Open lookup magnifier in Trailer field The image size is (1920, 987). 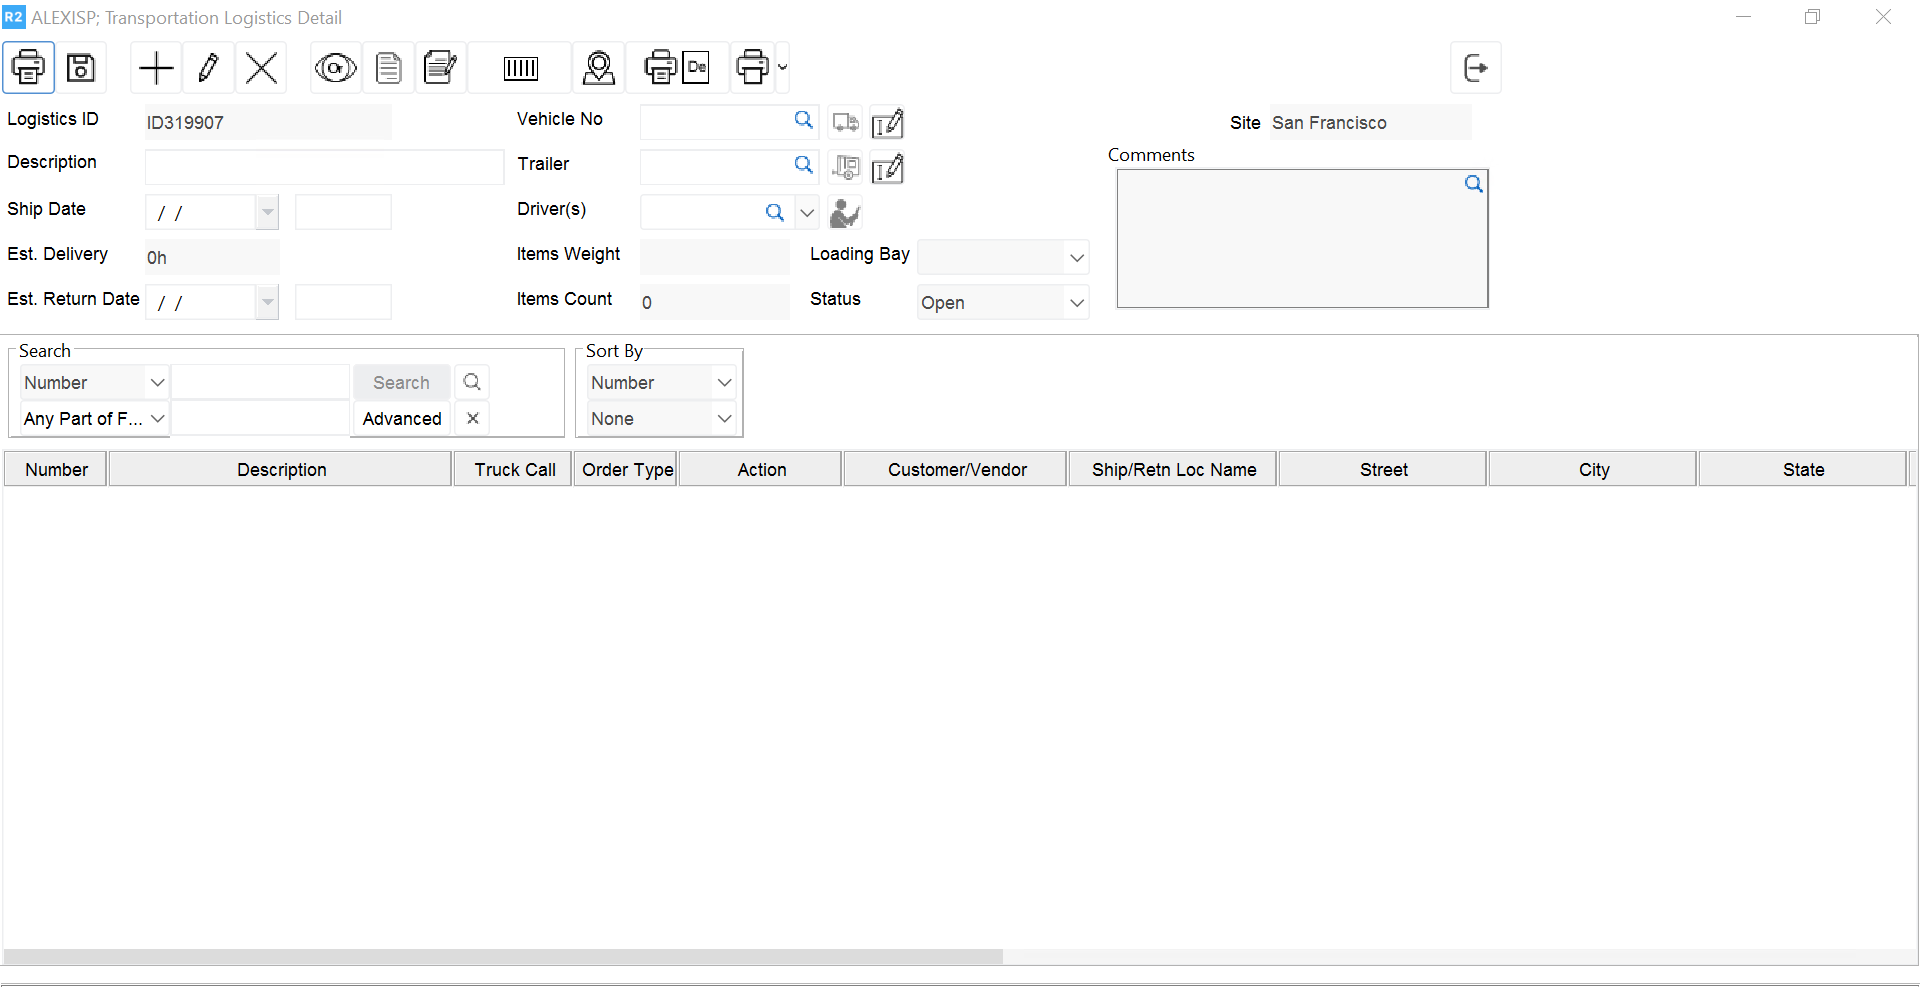click(x=803, y=165)
